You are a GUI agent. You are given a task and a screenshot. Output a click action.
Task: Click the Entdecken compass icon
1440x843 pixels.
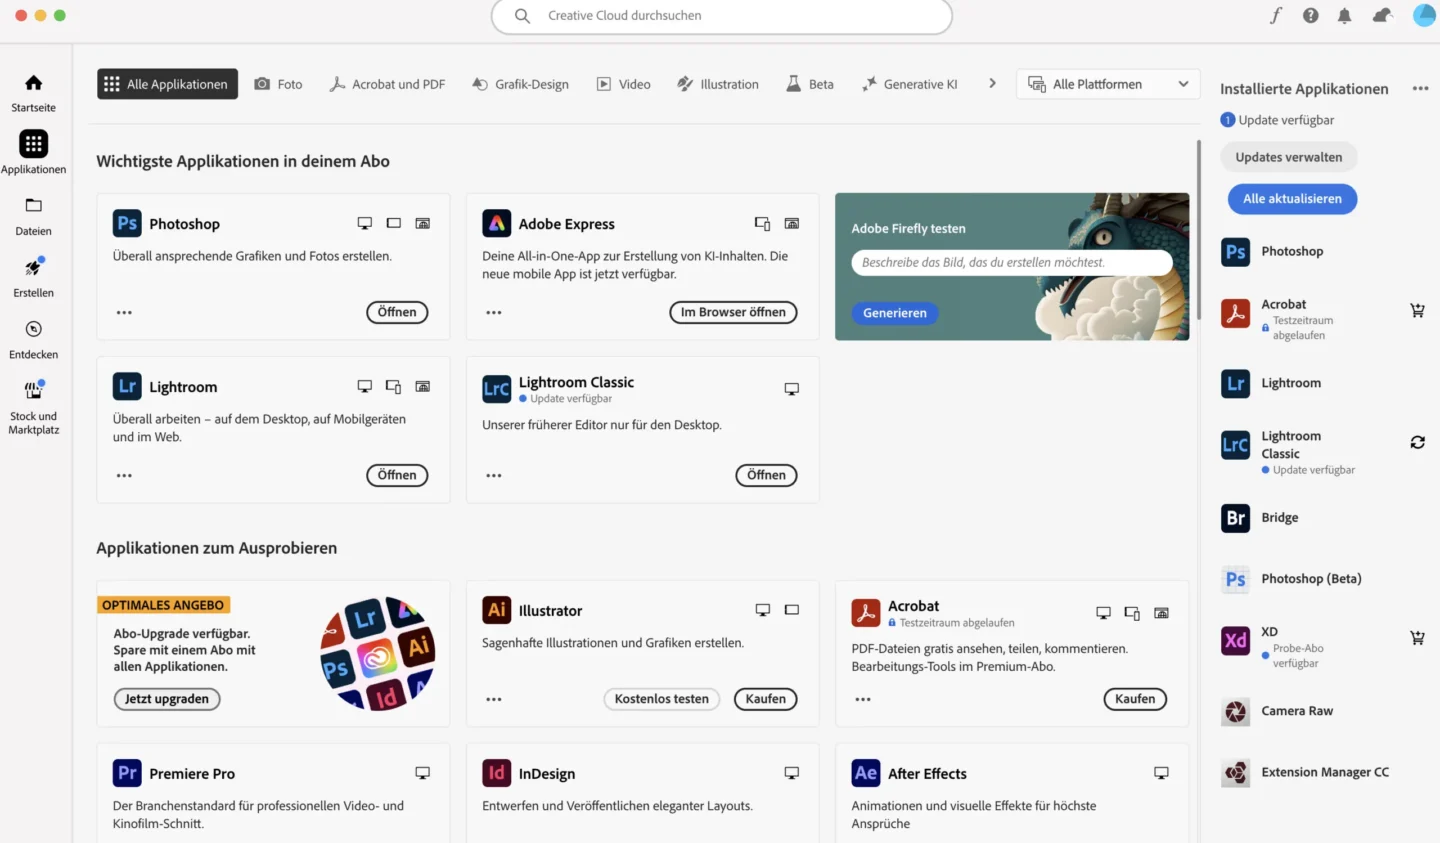(33, 330)
